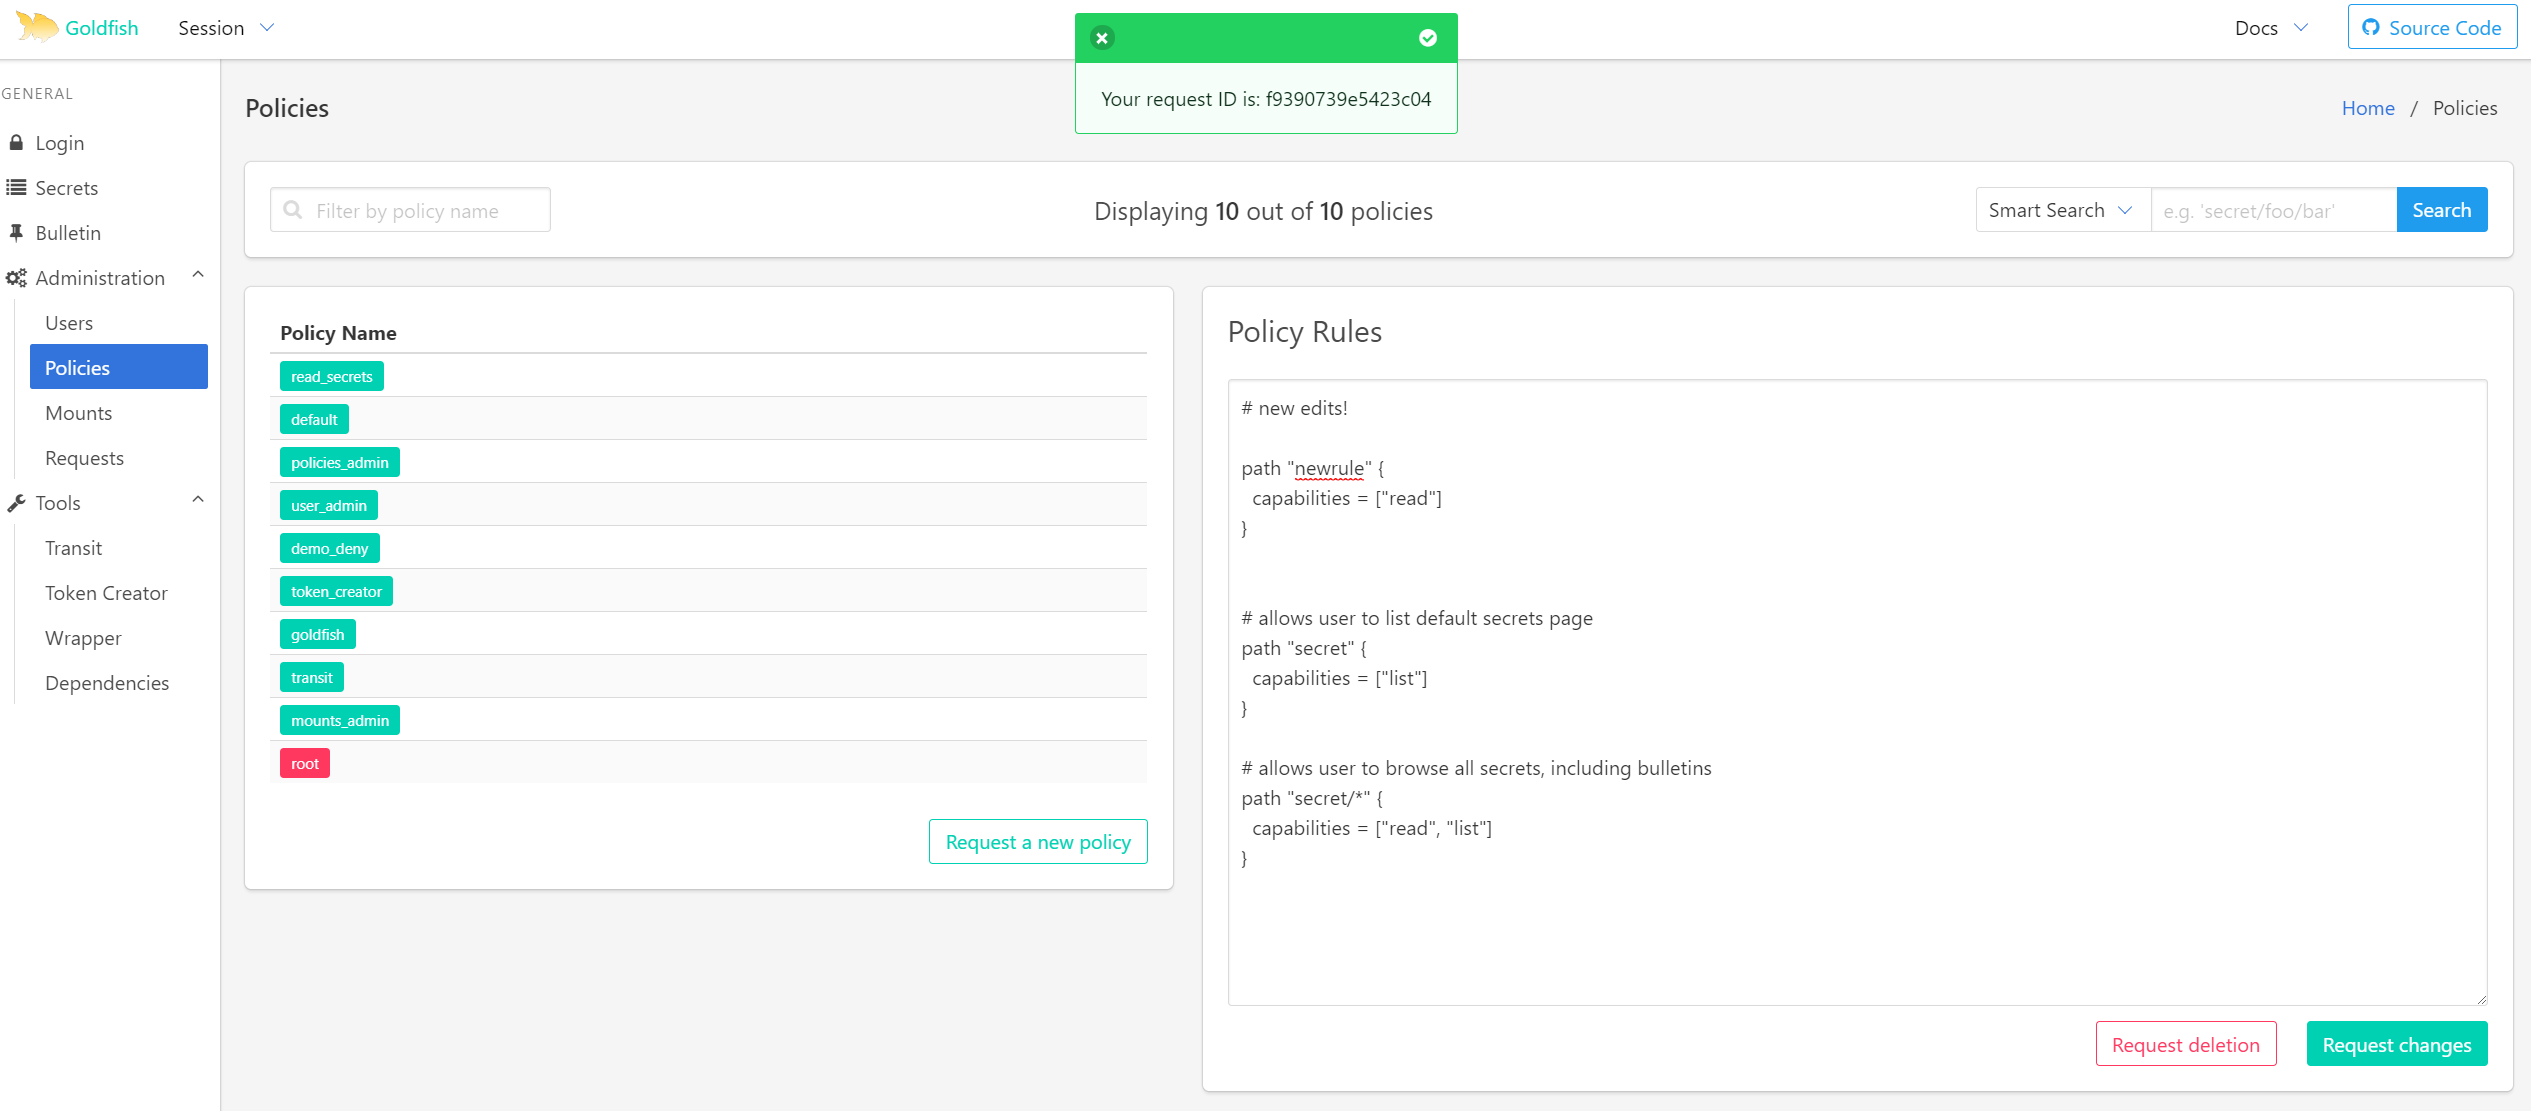Dismiss notification with the X icon
The image size is (2531, 1111).
point(1102,38)
